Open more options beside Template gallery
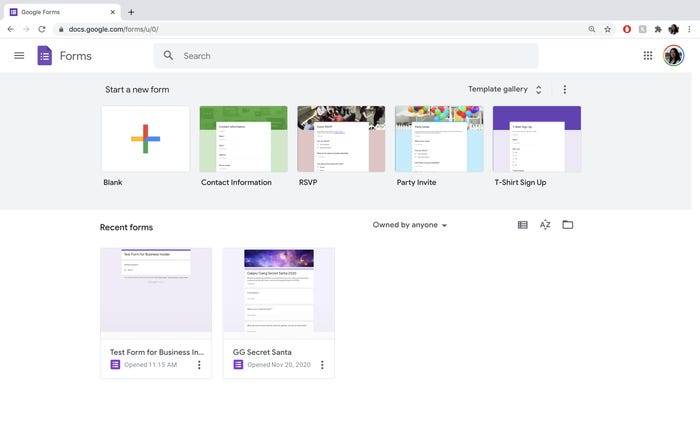The width and height of the screenshot is (700, 438). (564, 90)
